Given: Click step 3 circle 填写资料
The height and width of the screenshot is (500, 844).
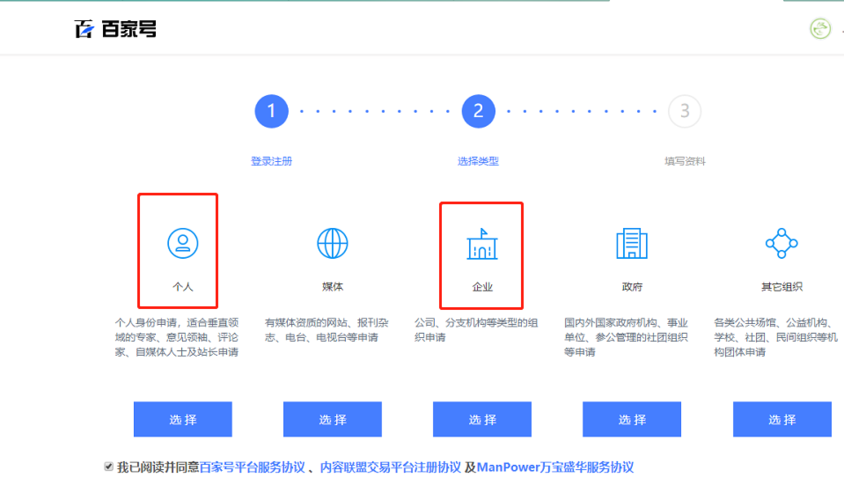Looking at the screenshot, I should [x=685, y=111].
